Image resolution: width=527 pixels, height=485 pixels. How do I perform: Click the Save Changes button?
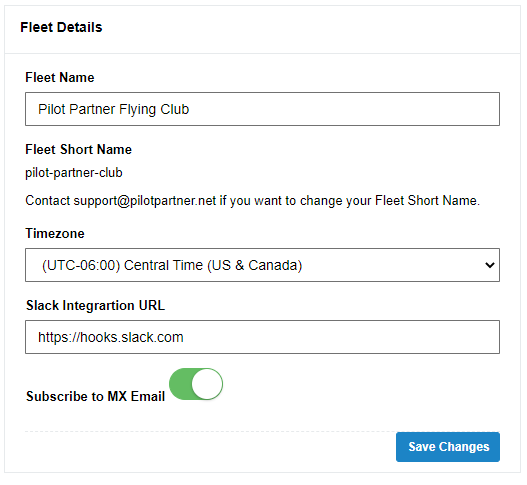click(448, 447)
